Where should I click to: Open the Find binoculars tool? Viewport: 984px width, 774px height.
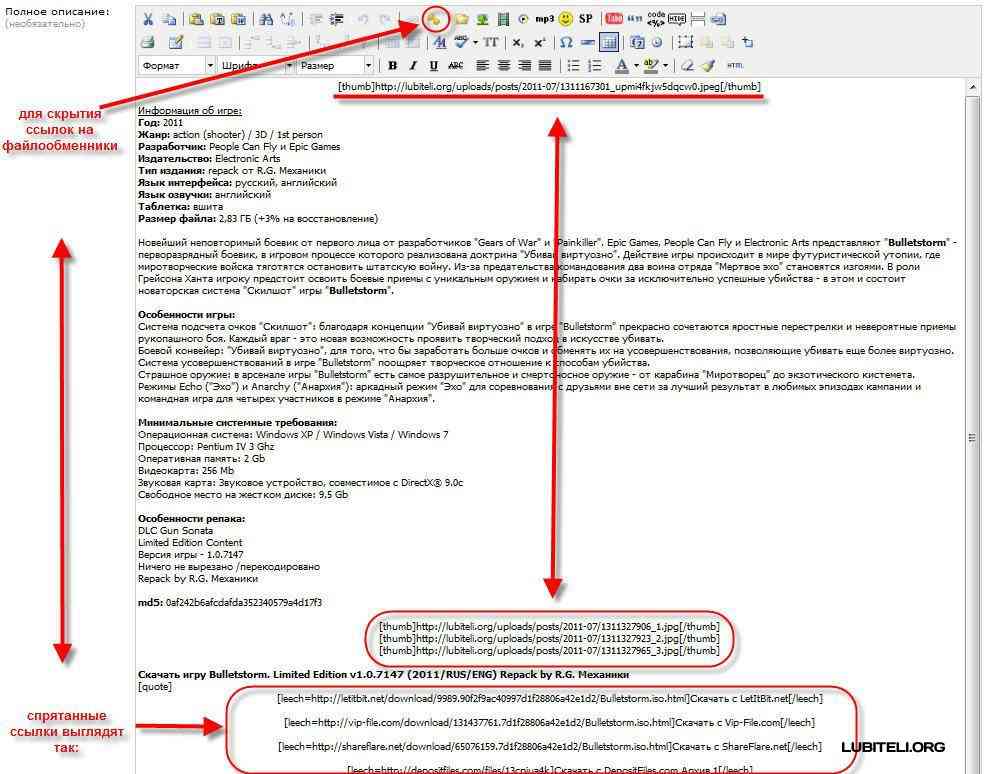click(266, 19)
